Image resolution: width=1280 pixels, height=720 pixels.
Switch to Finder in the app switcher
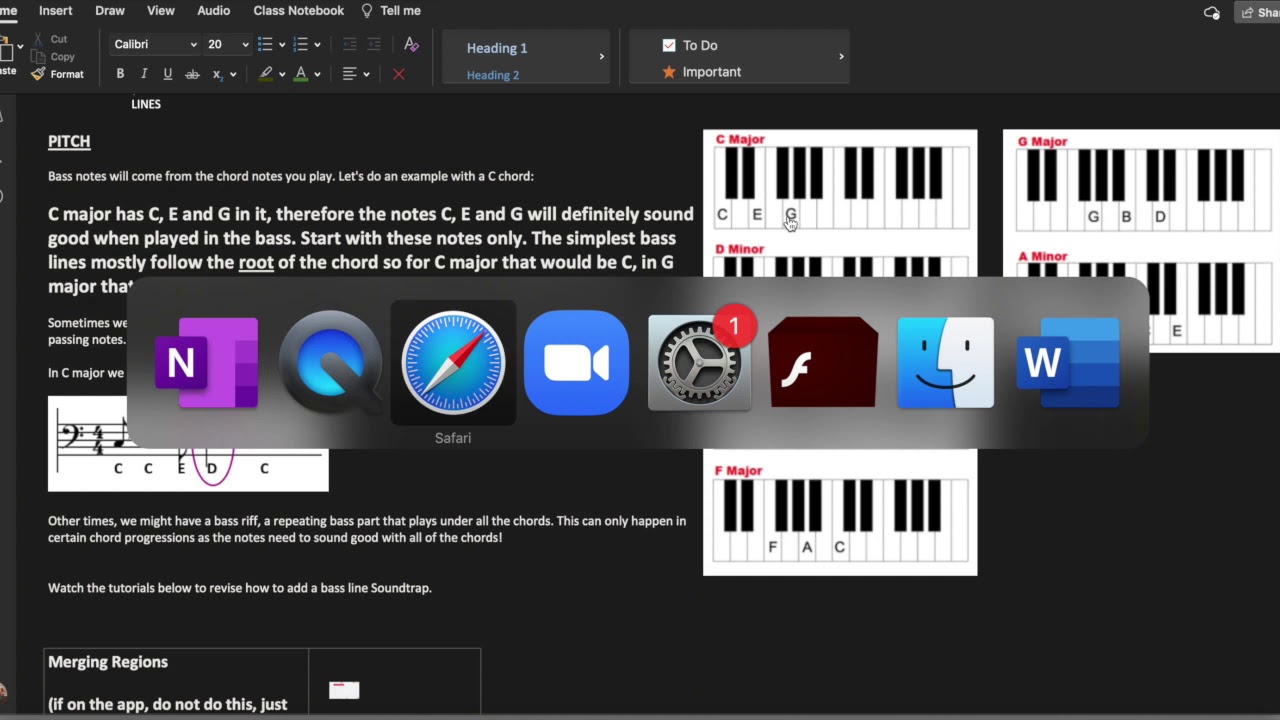tap(945, 363)
